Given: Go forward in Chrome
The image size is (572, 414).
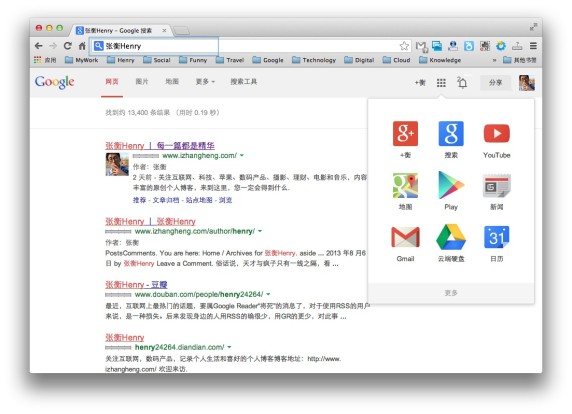Looking at the screenshot, I should (53, 46).
